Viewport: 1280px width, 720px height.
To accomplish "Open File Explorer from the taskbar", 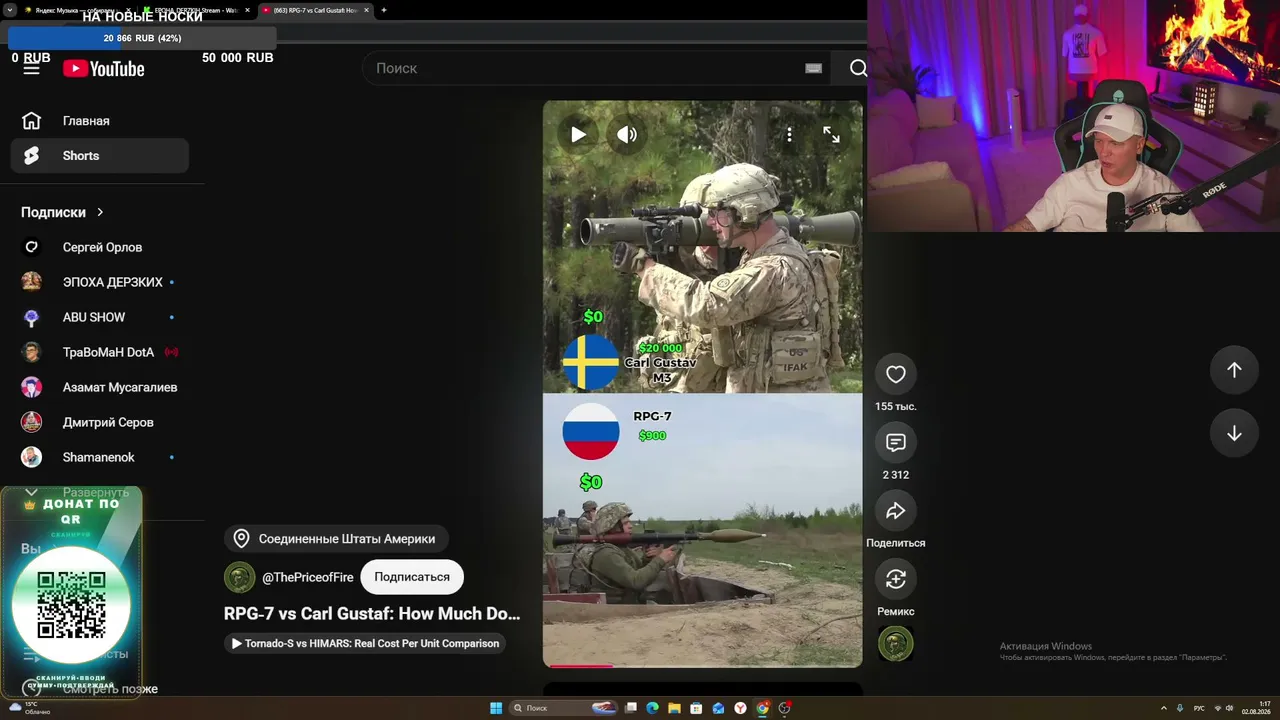I will coord(674,708).
